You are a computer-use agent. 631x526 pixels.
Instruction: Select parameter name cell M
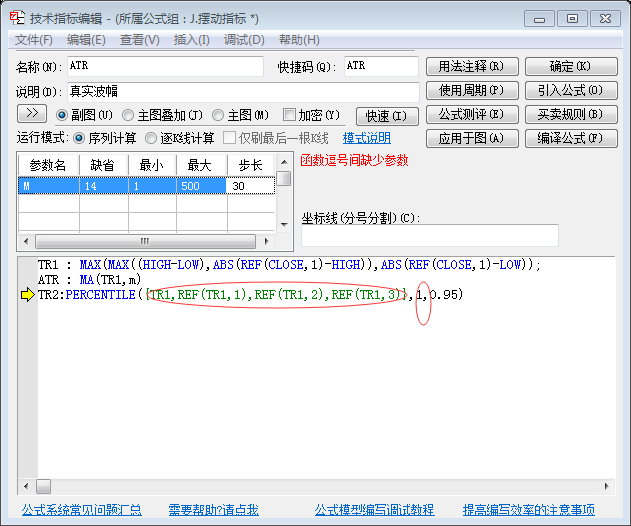(x=49, y=186)
